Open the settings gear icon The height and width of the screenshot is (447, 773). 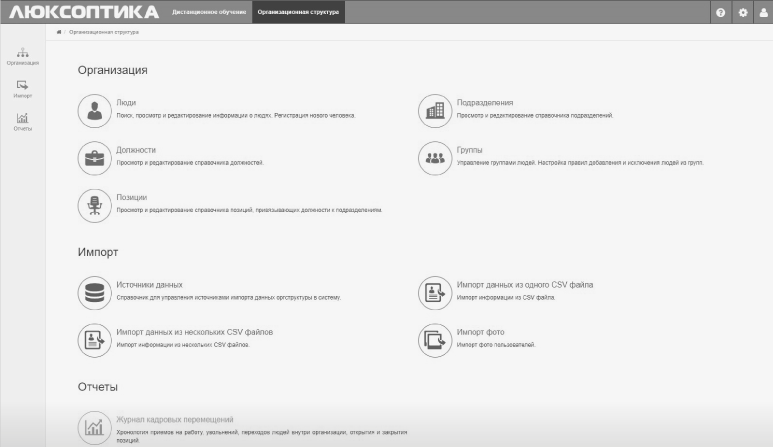point(742,12)
